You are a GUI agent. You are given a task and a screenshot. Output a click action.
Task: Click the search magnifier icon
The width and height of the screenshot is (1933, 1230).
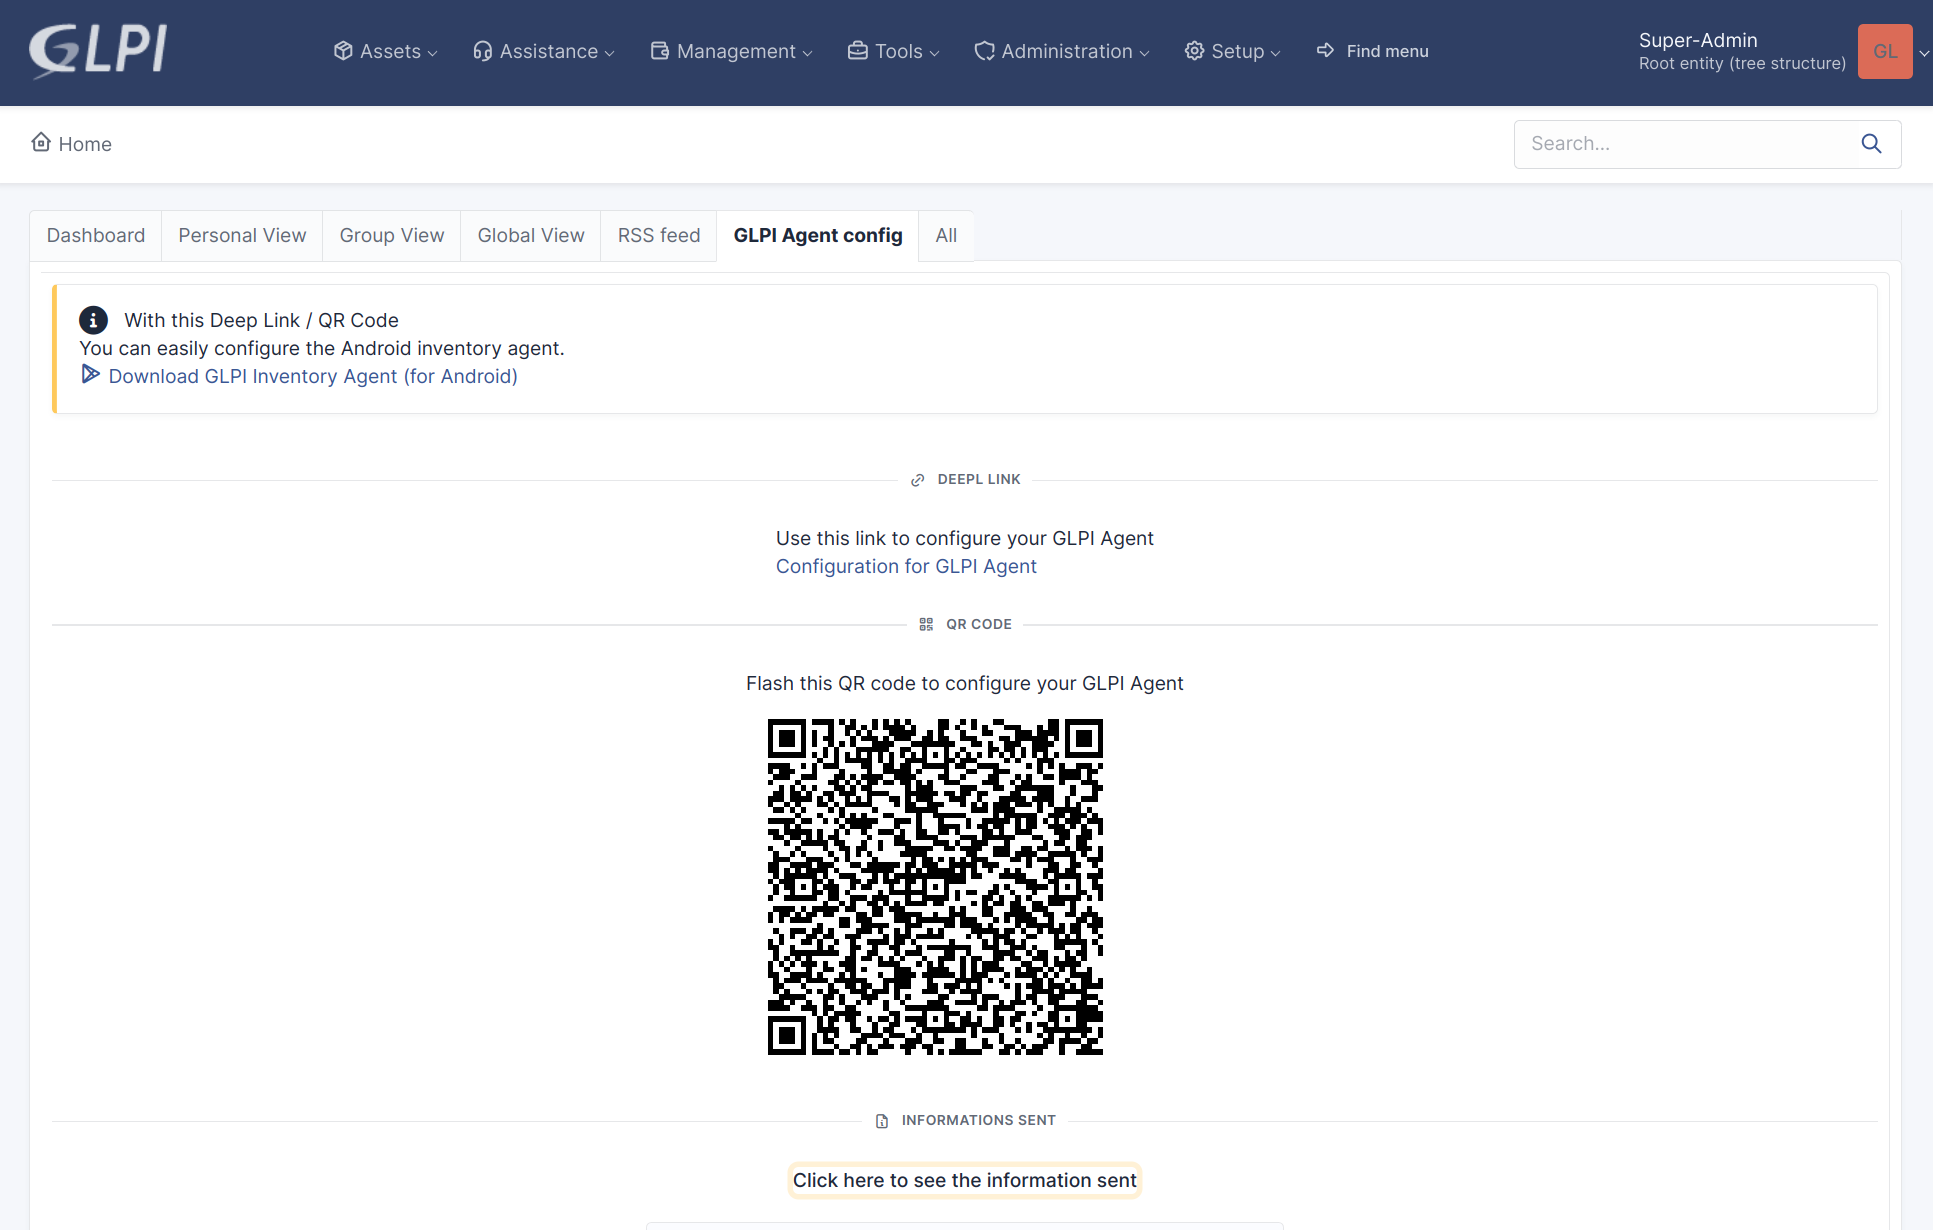click(1871, 144)
